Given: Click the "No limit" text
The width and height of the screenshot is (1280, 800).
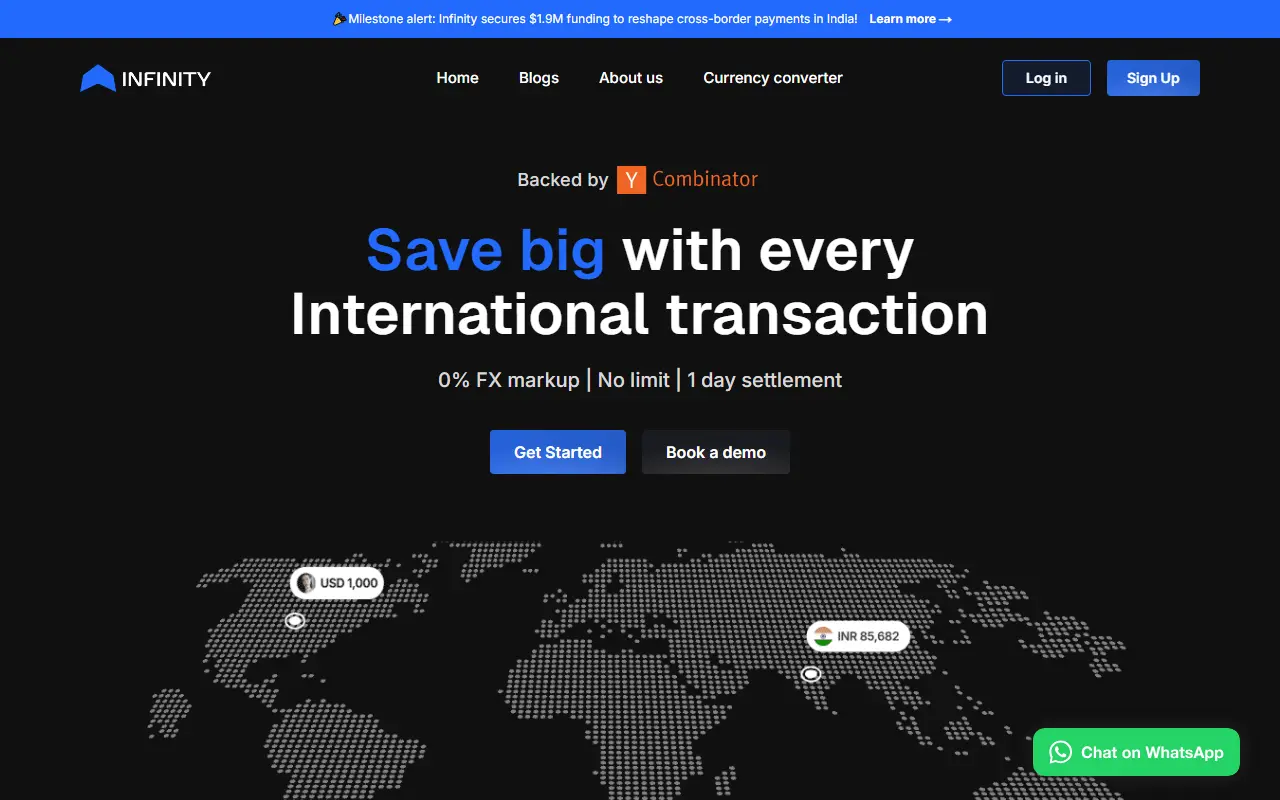Looking at the screenshot, I should click(634, 380).
